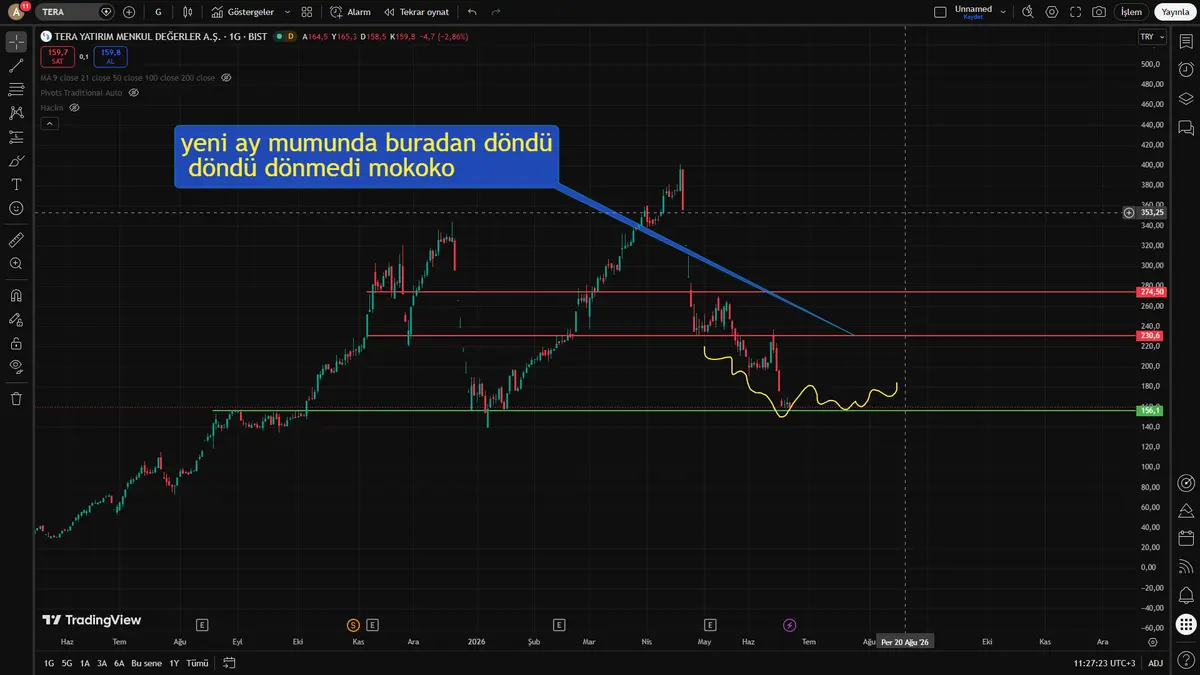Change the G time interval
The image size is (1200, 675).
pyautogui.click(x=158, y=12)
